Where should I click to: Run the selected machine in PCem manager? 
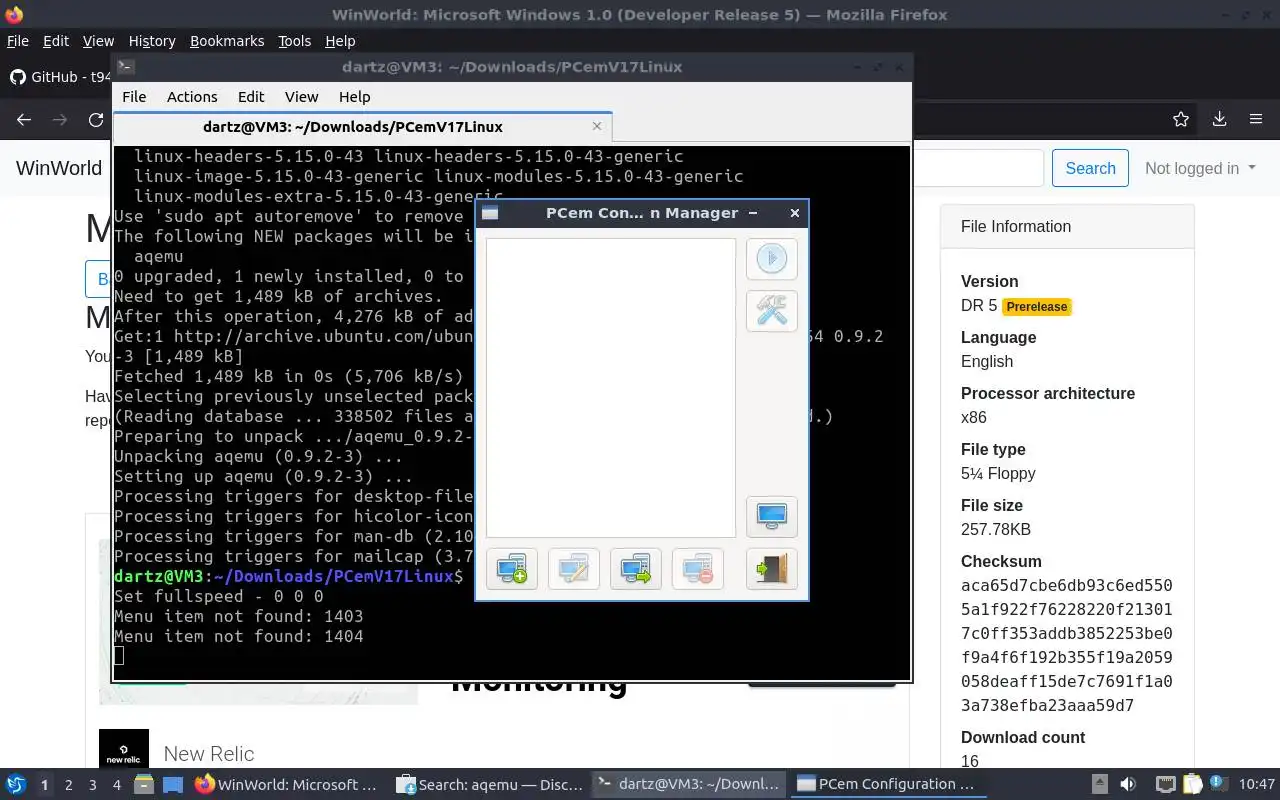tap(771, 259)
